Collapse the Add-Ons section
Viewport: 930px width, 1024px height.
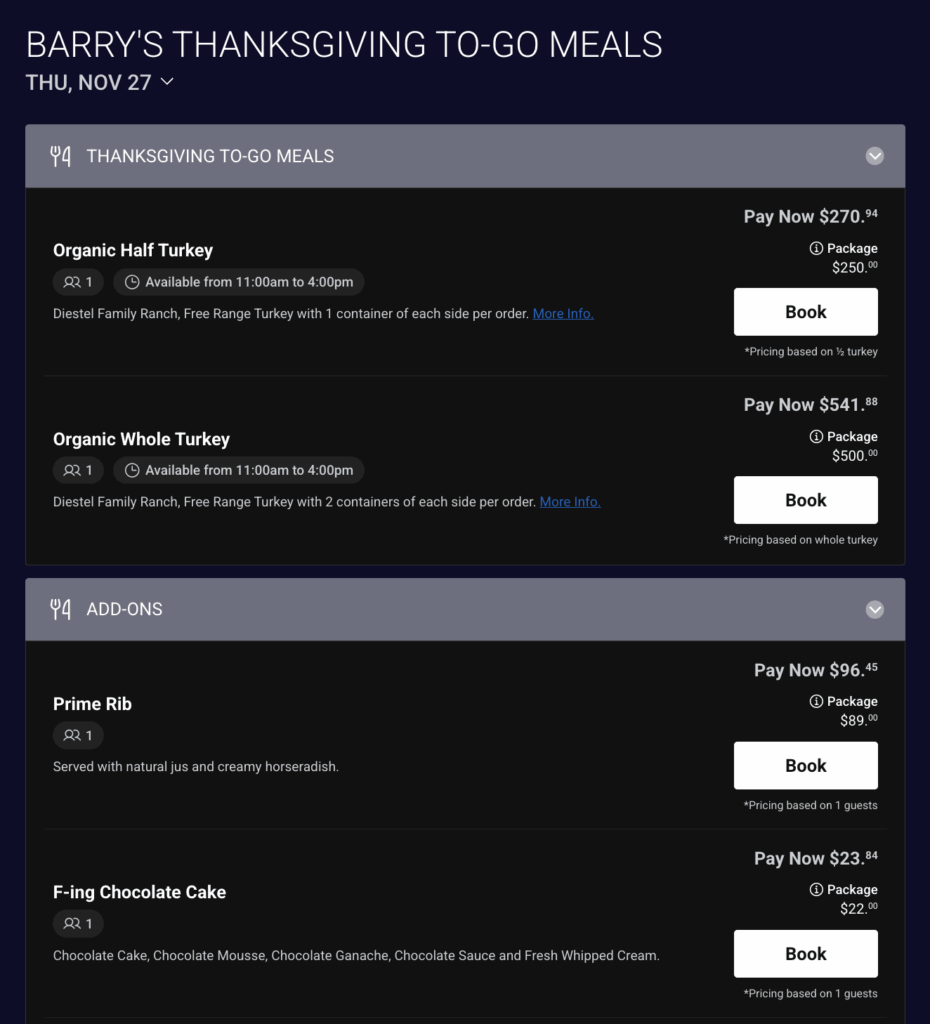875,609
